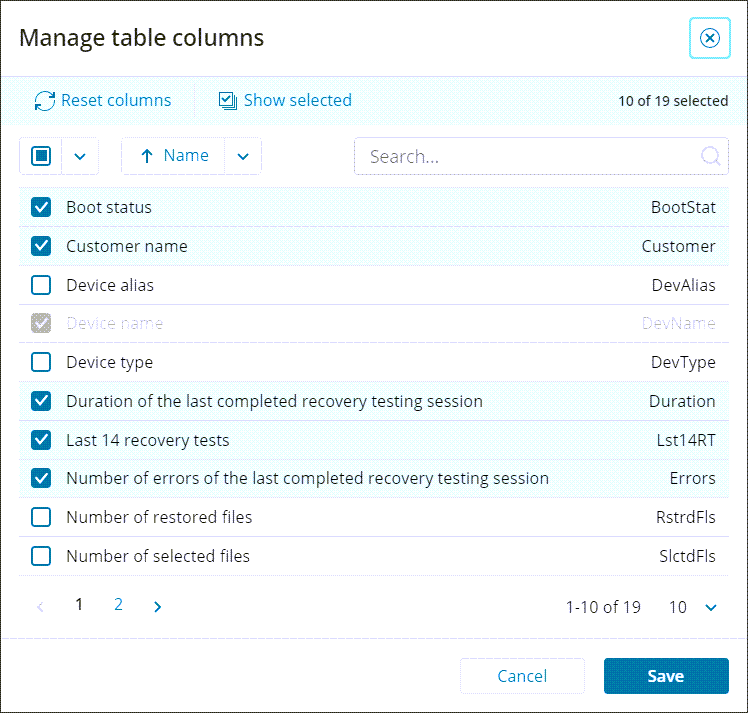Open the dropdown next to select-all checkbox
This screenshot has width=748, height=713.
point(80,156)
